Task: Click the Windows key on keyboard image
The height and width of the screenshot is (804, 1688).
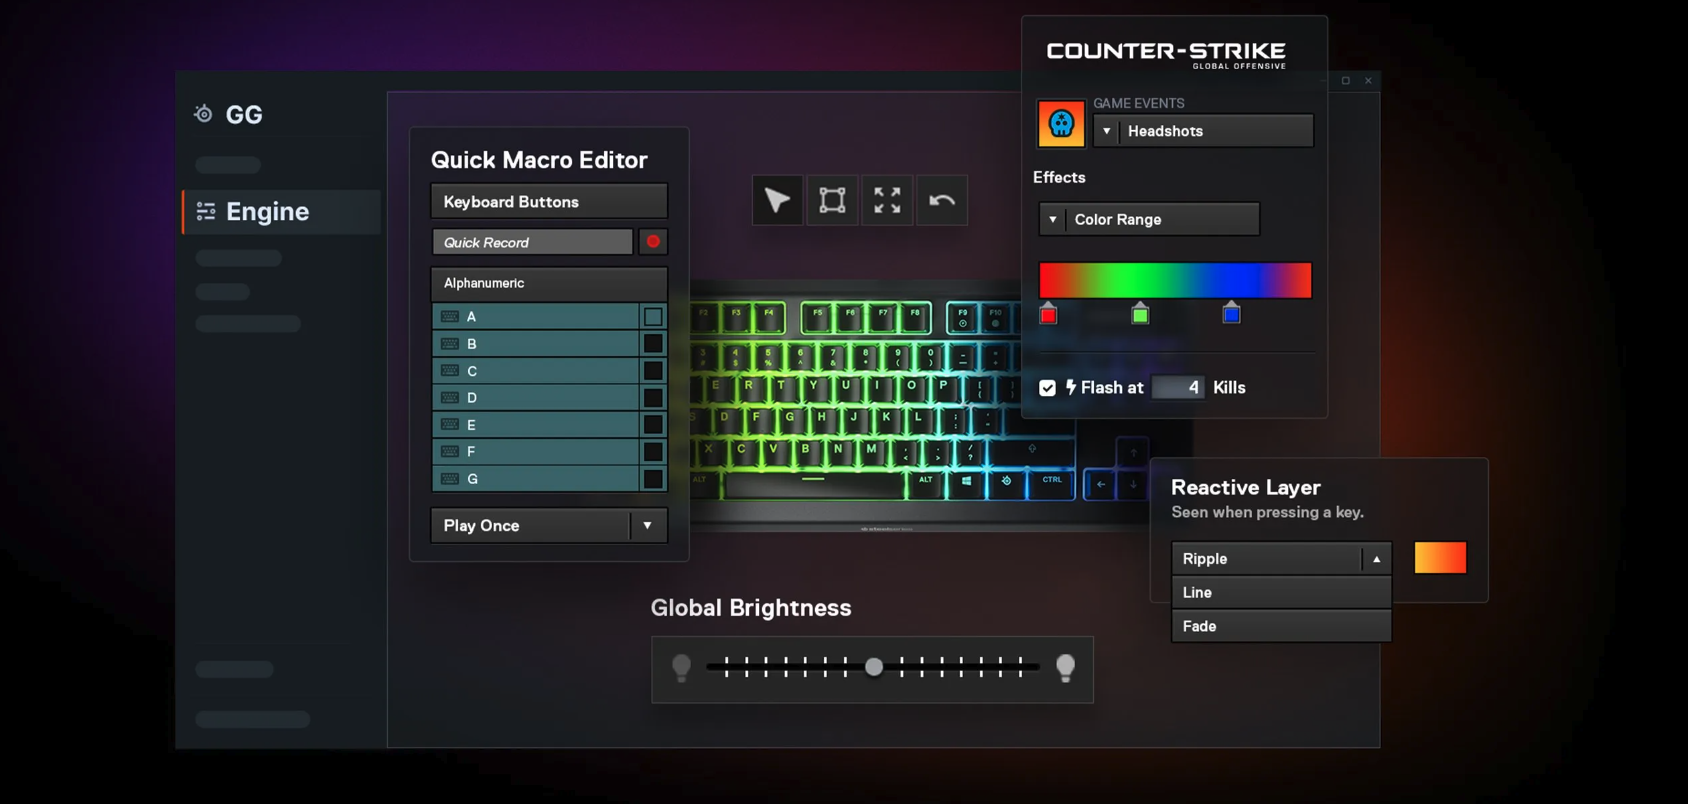Action: pos(966,481)
